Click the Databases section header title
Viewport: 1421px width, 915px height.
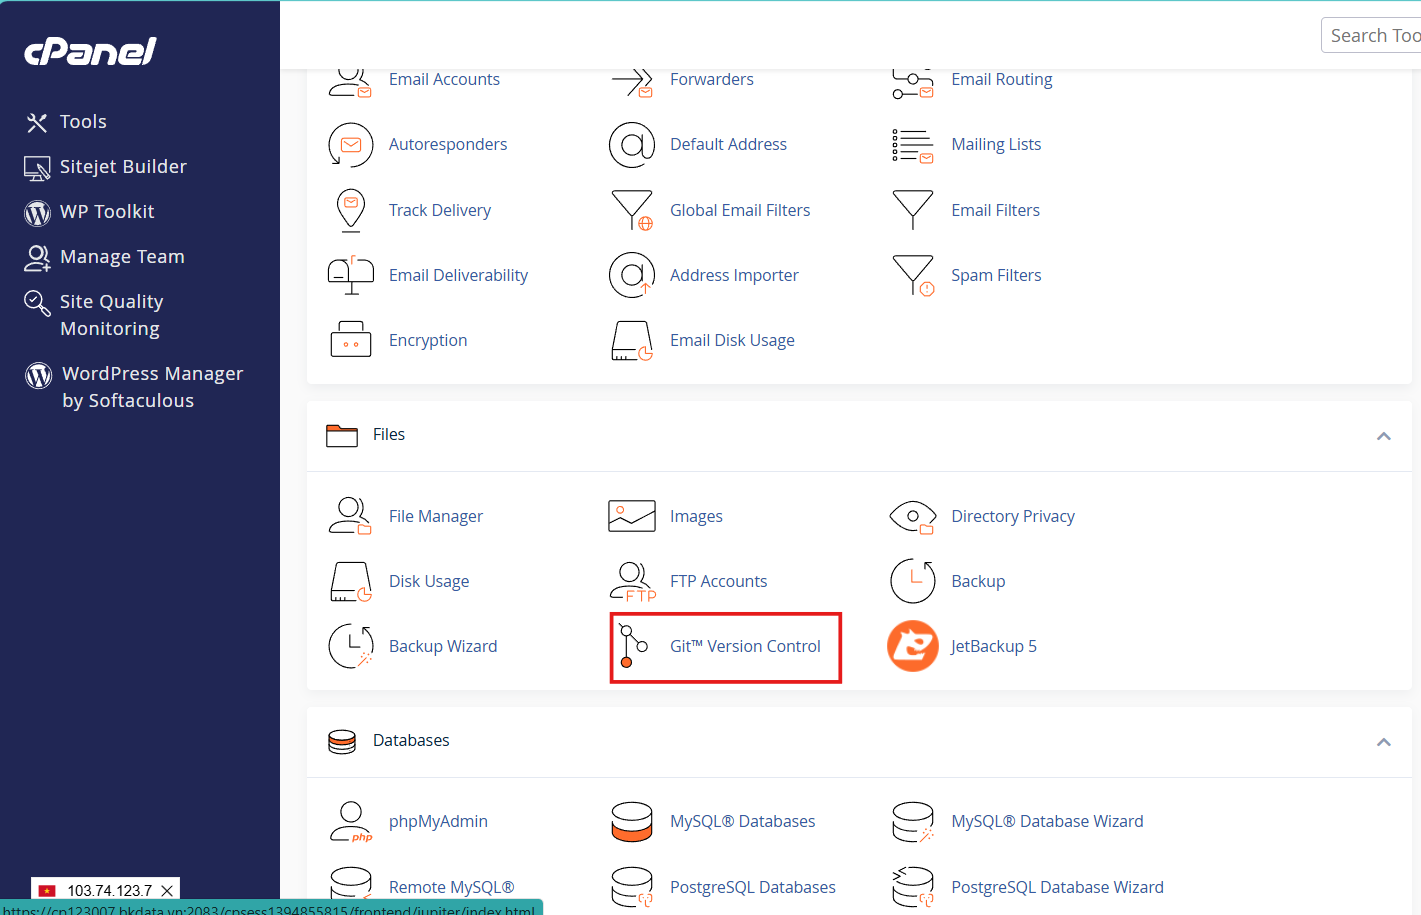(411, 740)
